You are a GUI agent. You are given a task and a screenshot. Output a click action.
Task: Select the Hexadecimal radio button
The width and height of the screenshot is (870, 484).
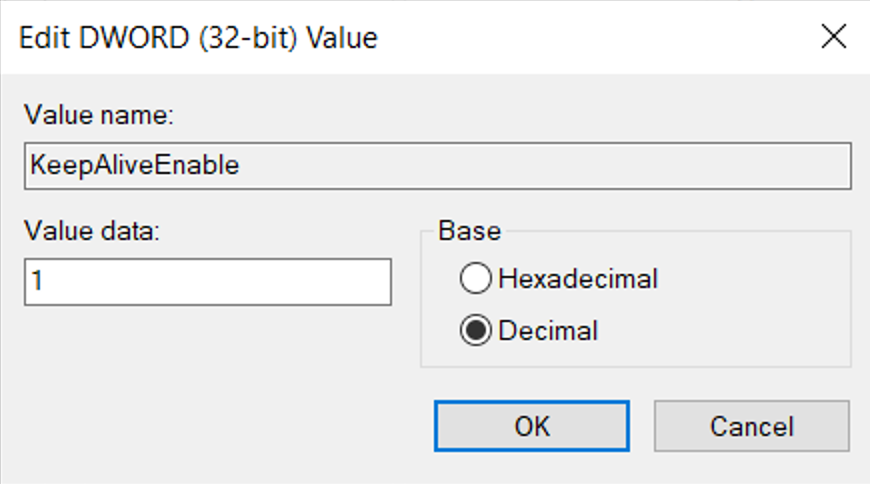(476, 279)
